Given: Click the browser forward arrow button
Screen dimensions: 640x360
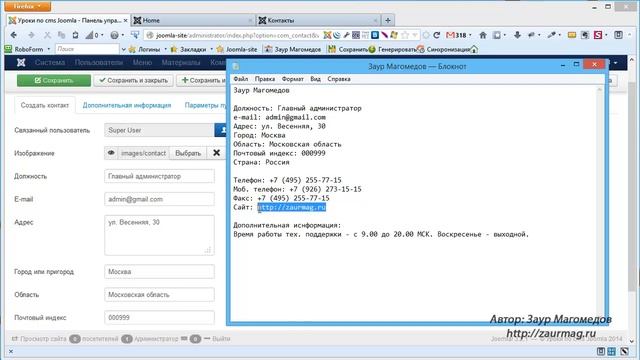Looking at the screenshot, I should (31, 35).
